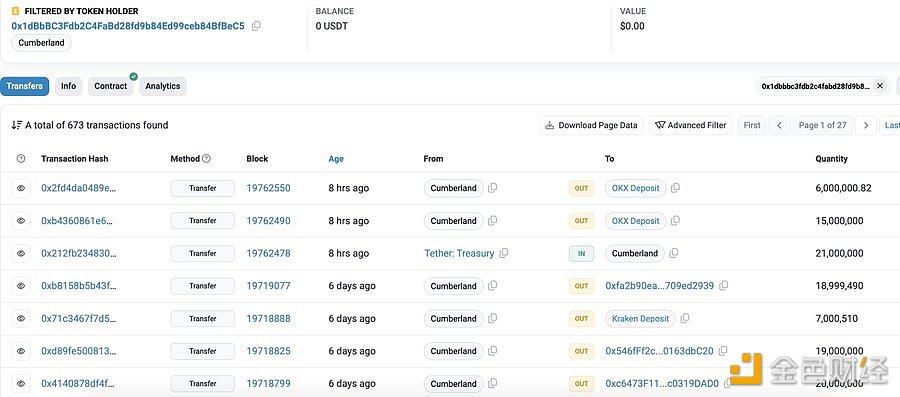Open address 0xfa2b90ea...709ed2939
Viewport: 900px width, 397px height.
[x=660, y=286]
